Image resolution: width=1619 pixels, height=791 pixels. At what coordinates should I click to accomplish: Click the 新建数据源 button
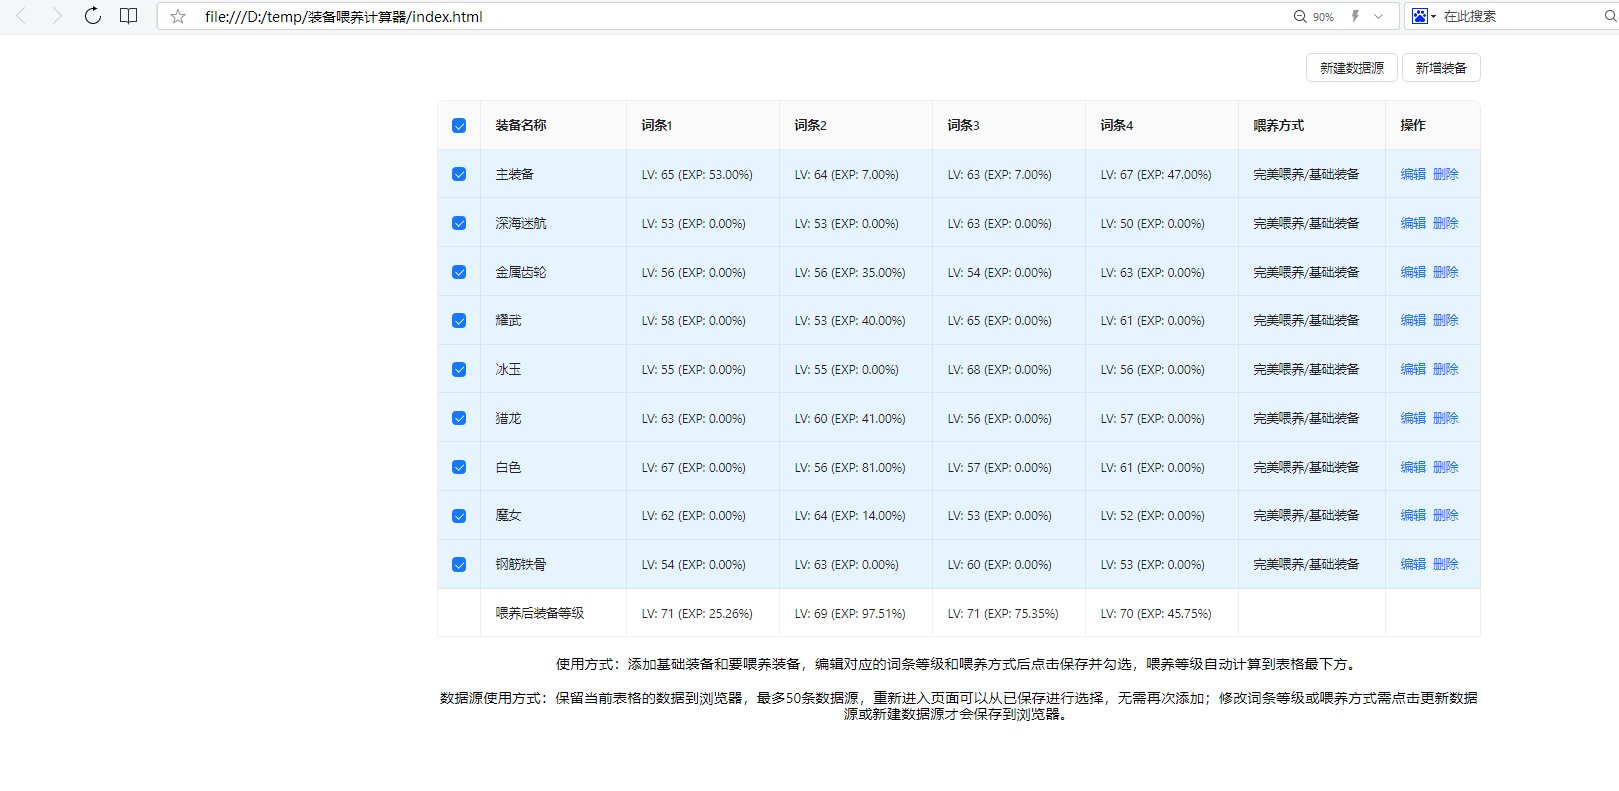pos(1351,68)
